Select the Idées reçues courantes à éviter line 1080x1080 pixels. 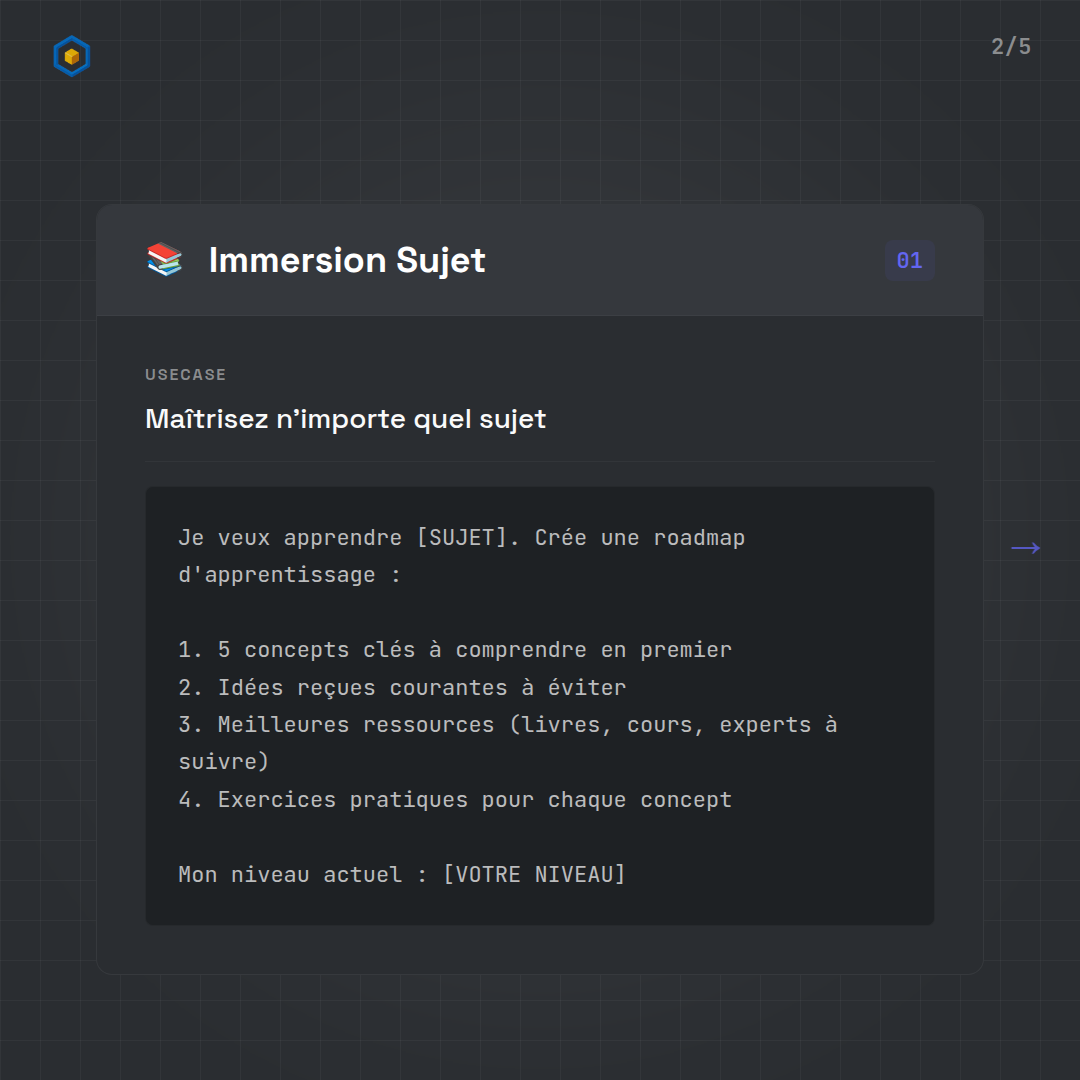pyautogui.click(x=402, y=688)
